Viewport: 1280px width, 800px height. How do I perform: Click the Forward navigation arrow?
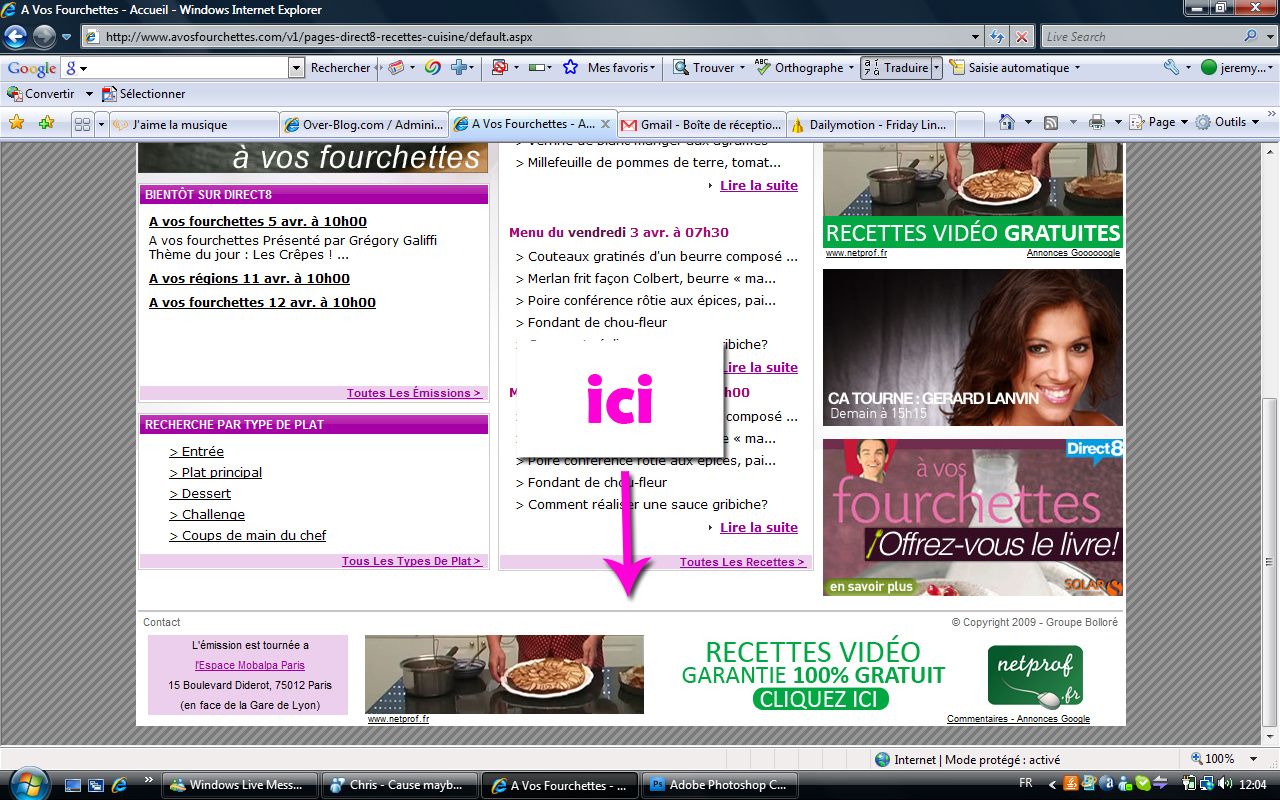coord(44,37)
